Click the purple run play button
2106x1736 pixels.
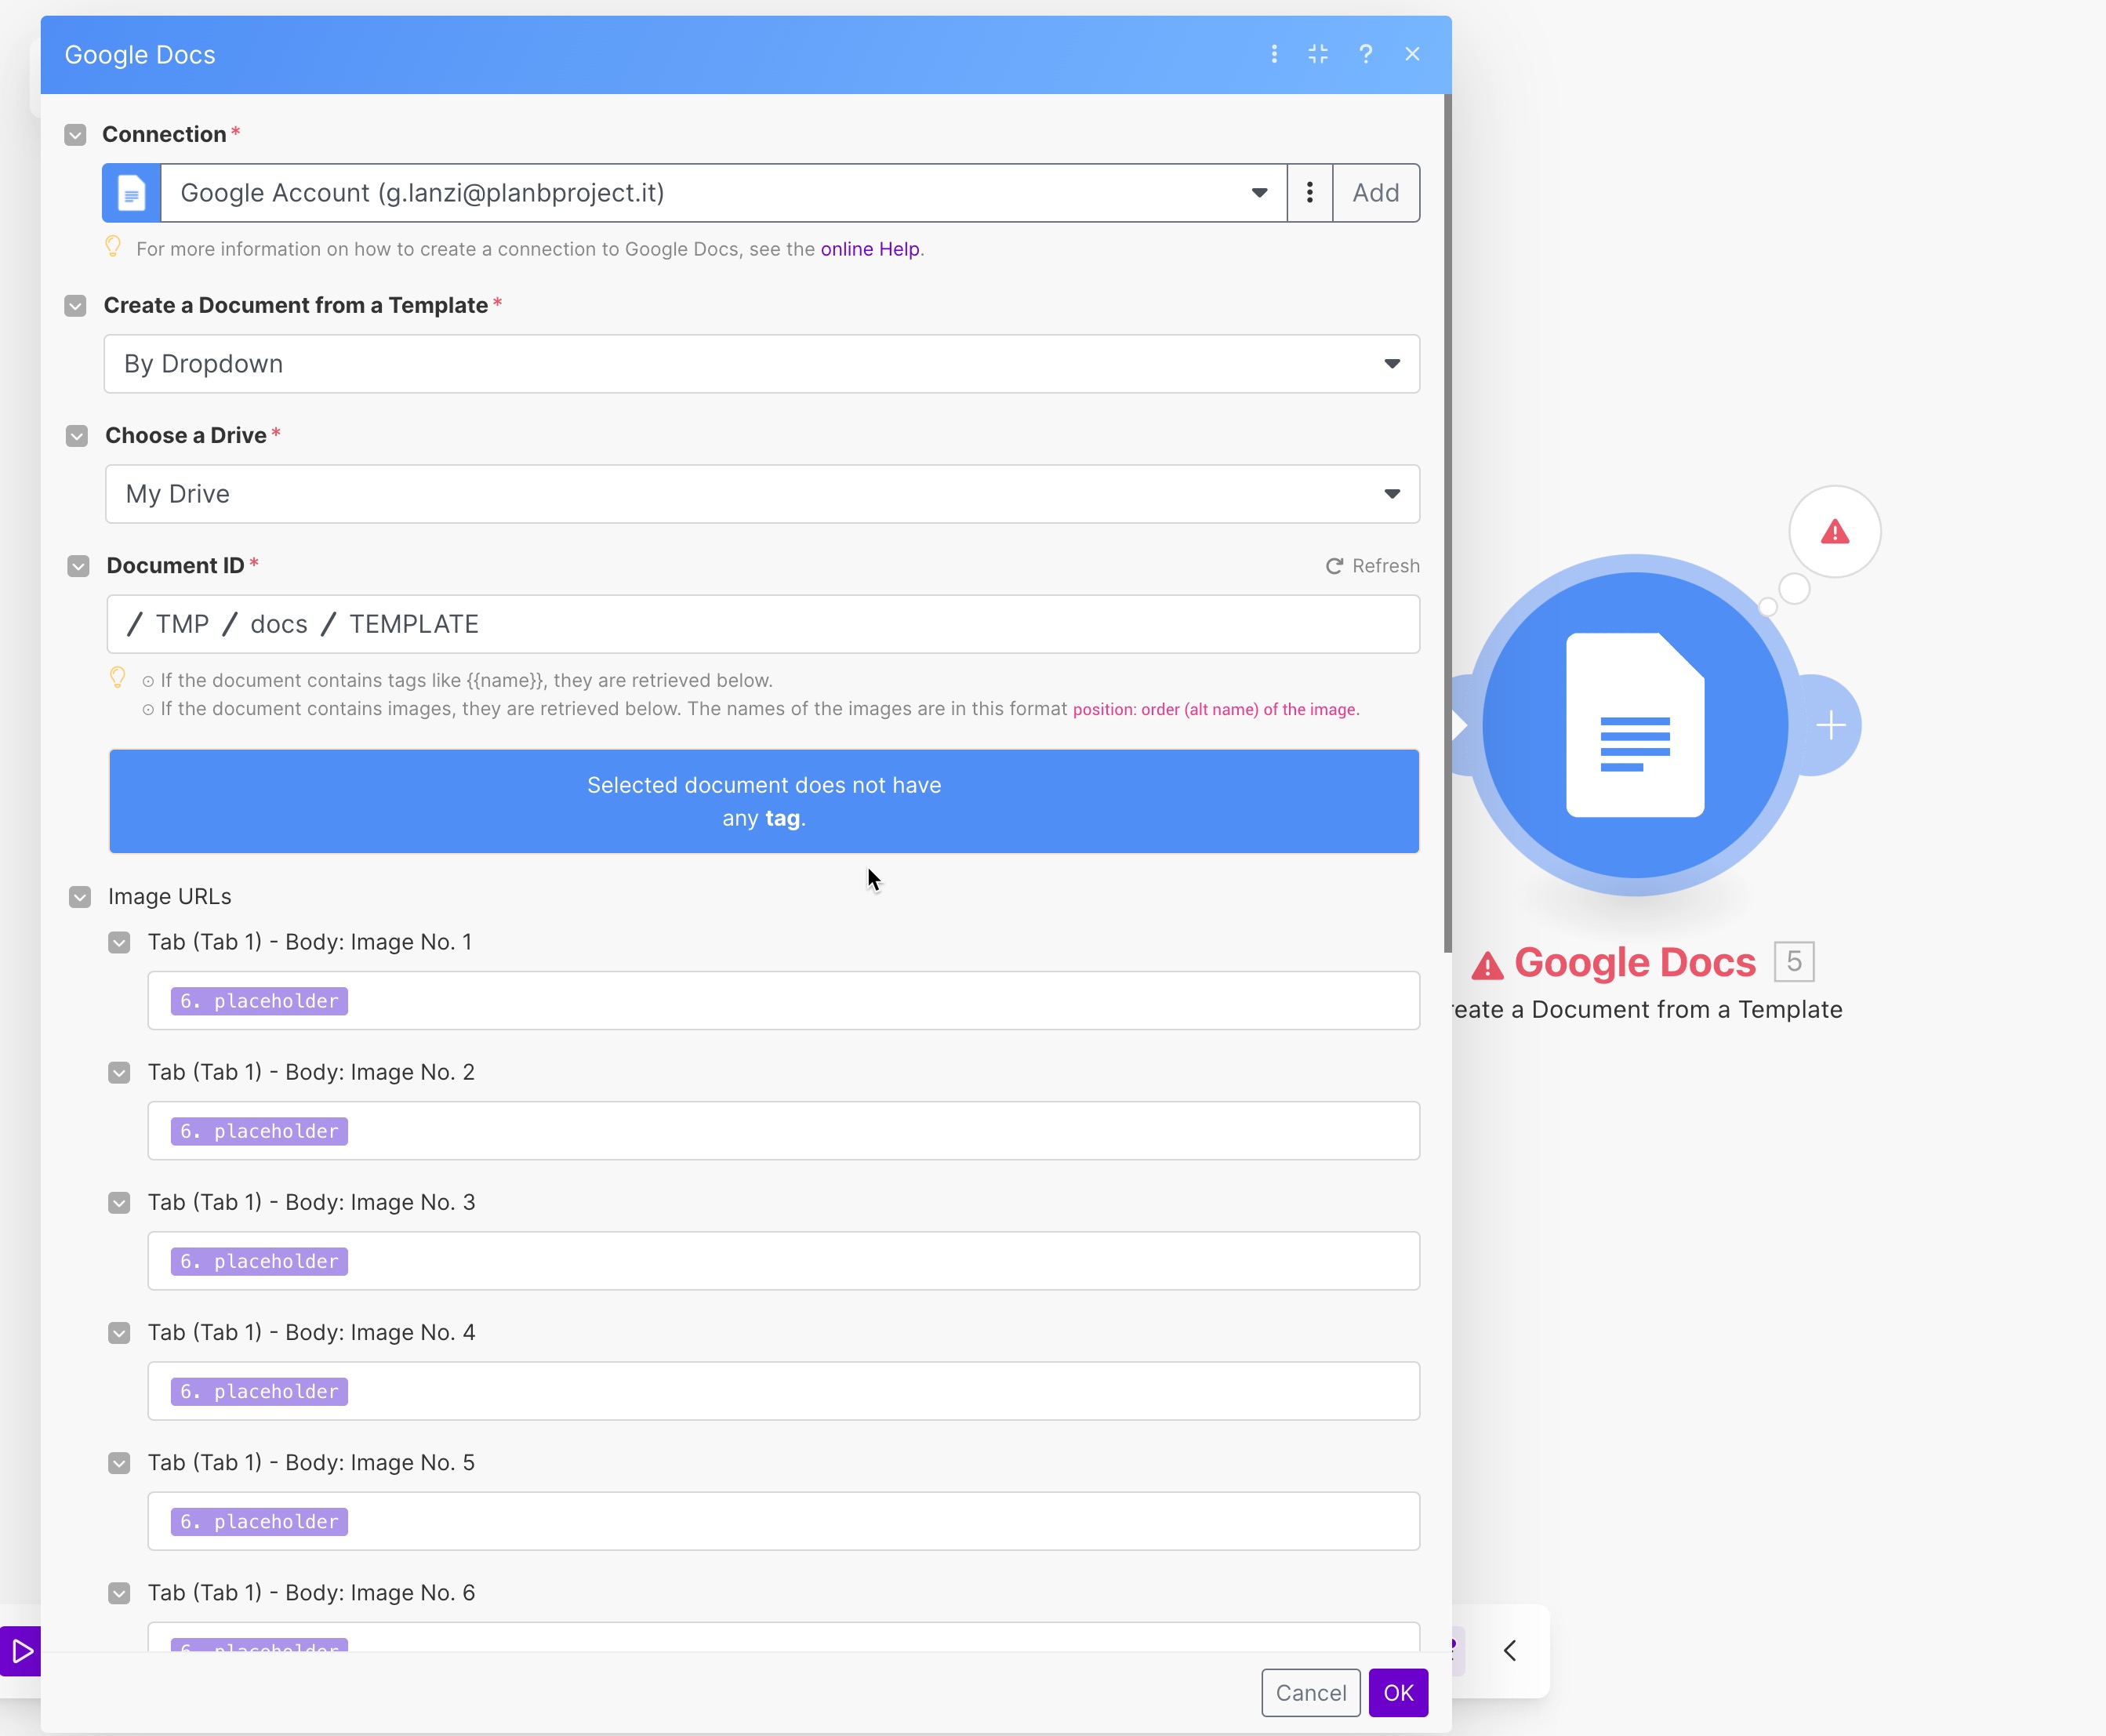(x=21, y=1651)
